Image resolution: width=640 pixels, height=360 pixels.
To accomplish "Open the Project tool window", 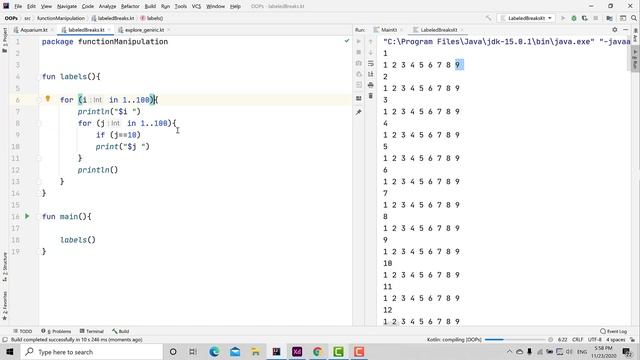I will pyautogui.click(x=4, y=40).
